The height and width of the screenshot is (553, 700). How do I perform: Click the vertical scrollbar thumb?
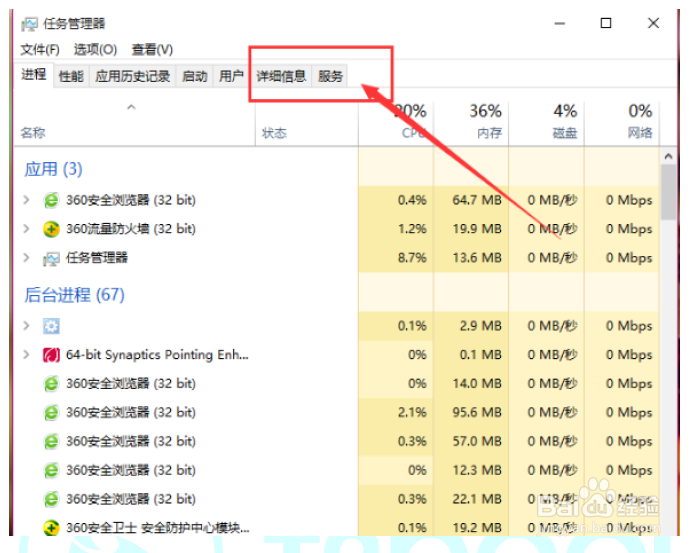668,192
